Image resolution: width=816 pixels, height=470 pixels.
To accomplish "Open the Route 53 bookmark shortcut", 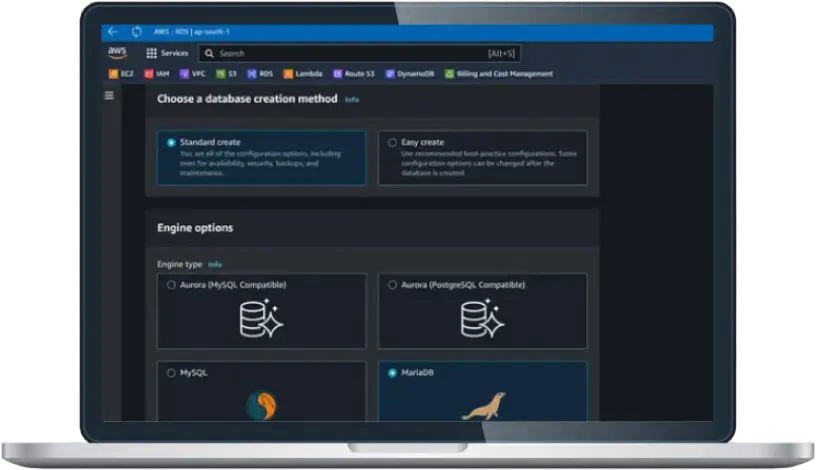I will (353, 74).
